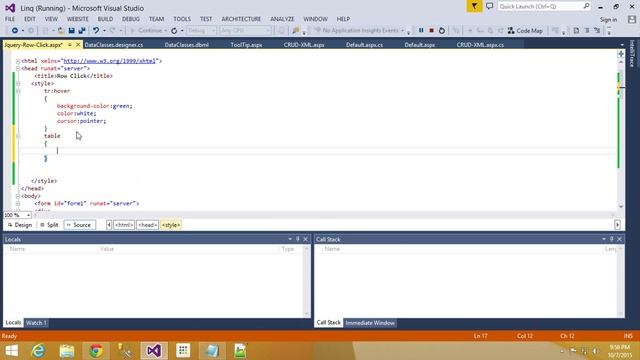Collapse the <html> element outline

click(18, 61)
